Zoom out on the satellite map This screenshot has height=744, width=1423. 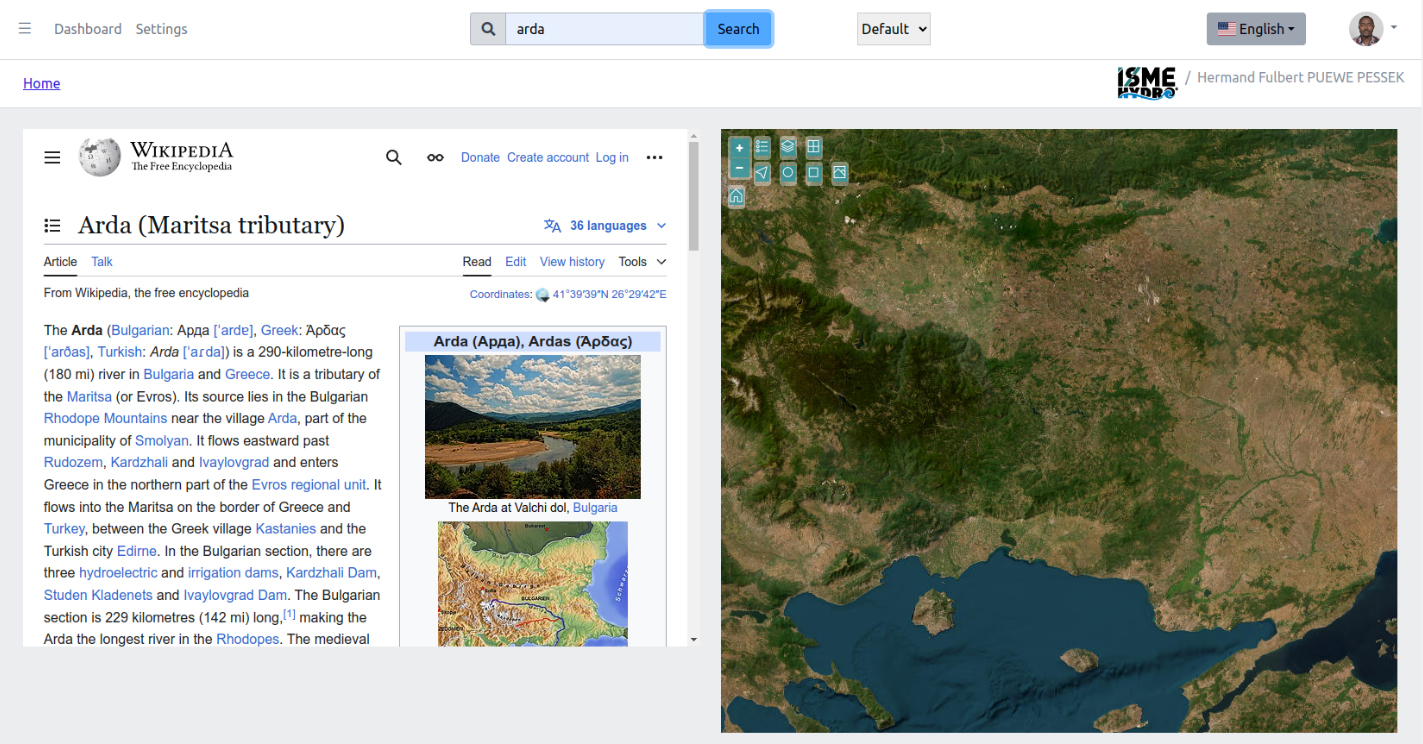[x=739, y=168]
